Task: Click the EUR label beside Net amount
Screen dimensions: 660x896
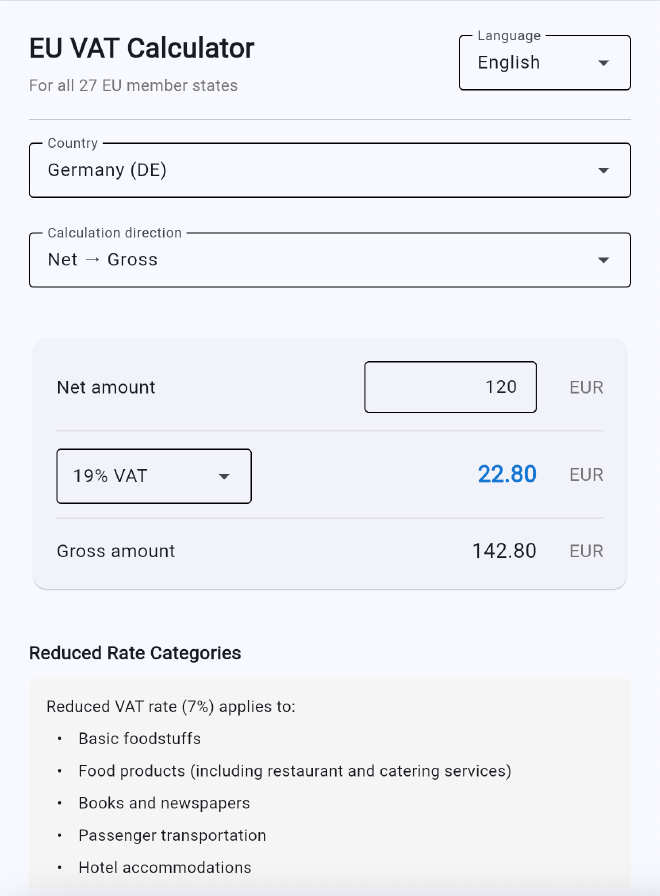Action: tap(586, 387)
